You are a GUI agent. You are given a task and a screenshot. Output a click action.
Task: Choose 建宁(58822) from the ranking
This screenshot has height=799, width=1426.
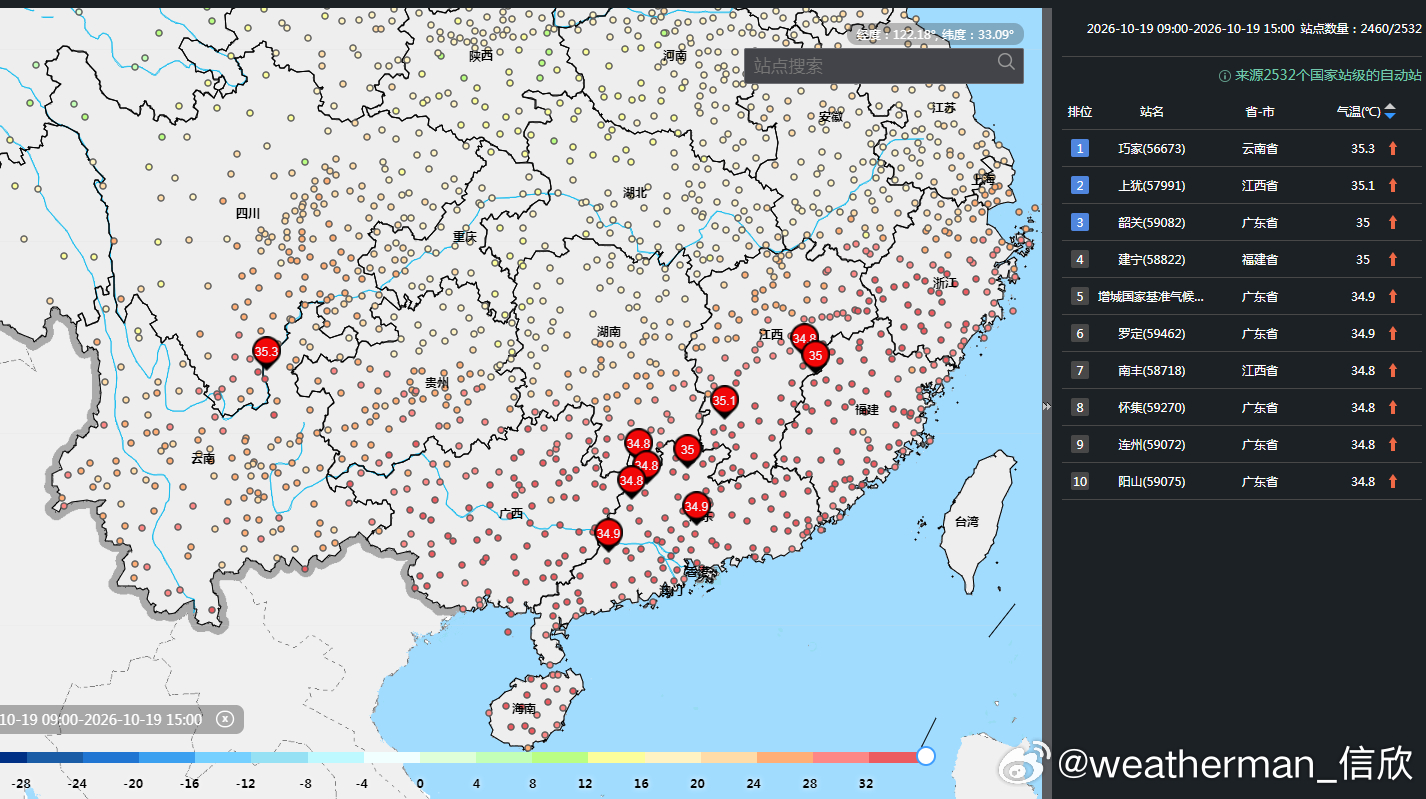click(x=1152, y=259)
